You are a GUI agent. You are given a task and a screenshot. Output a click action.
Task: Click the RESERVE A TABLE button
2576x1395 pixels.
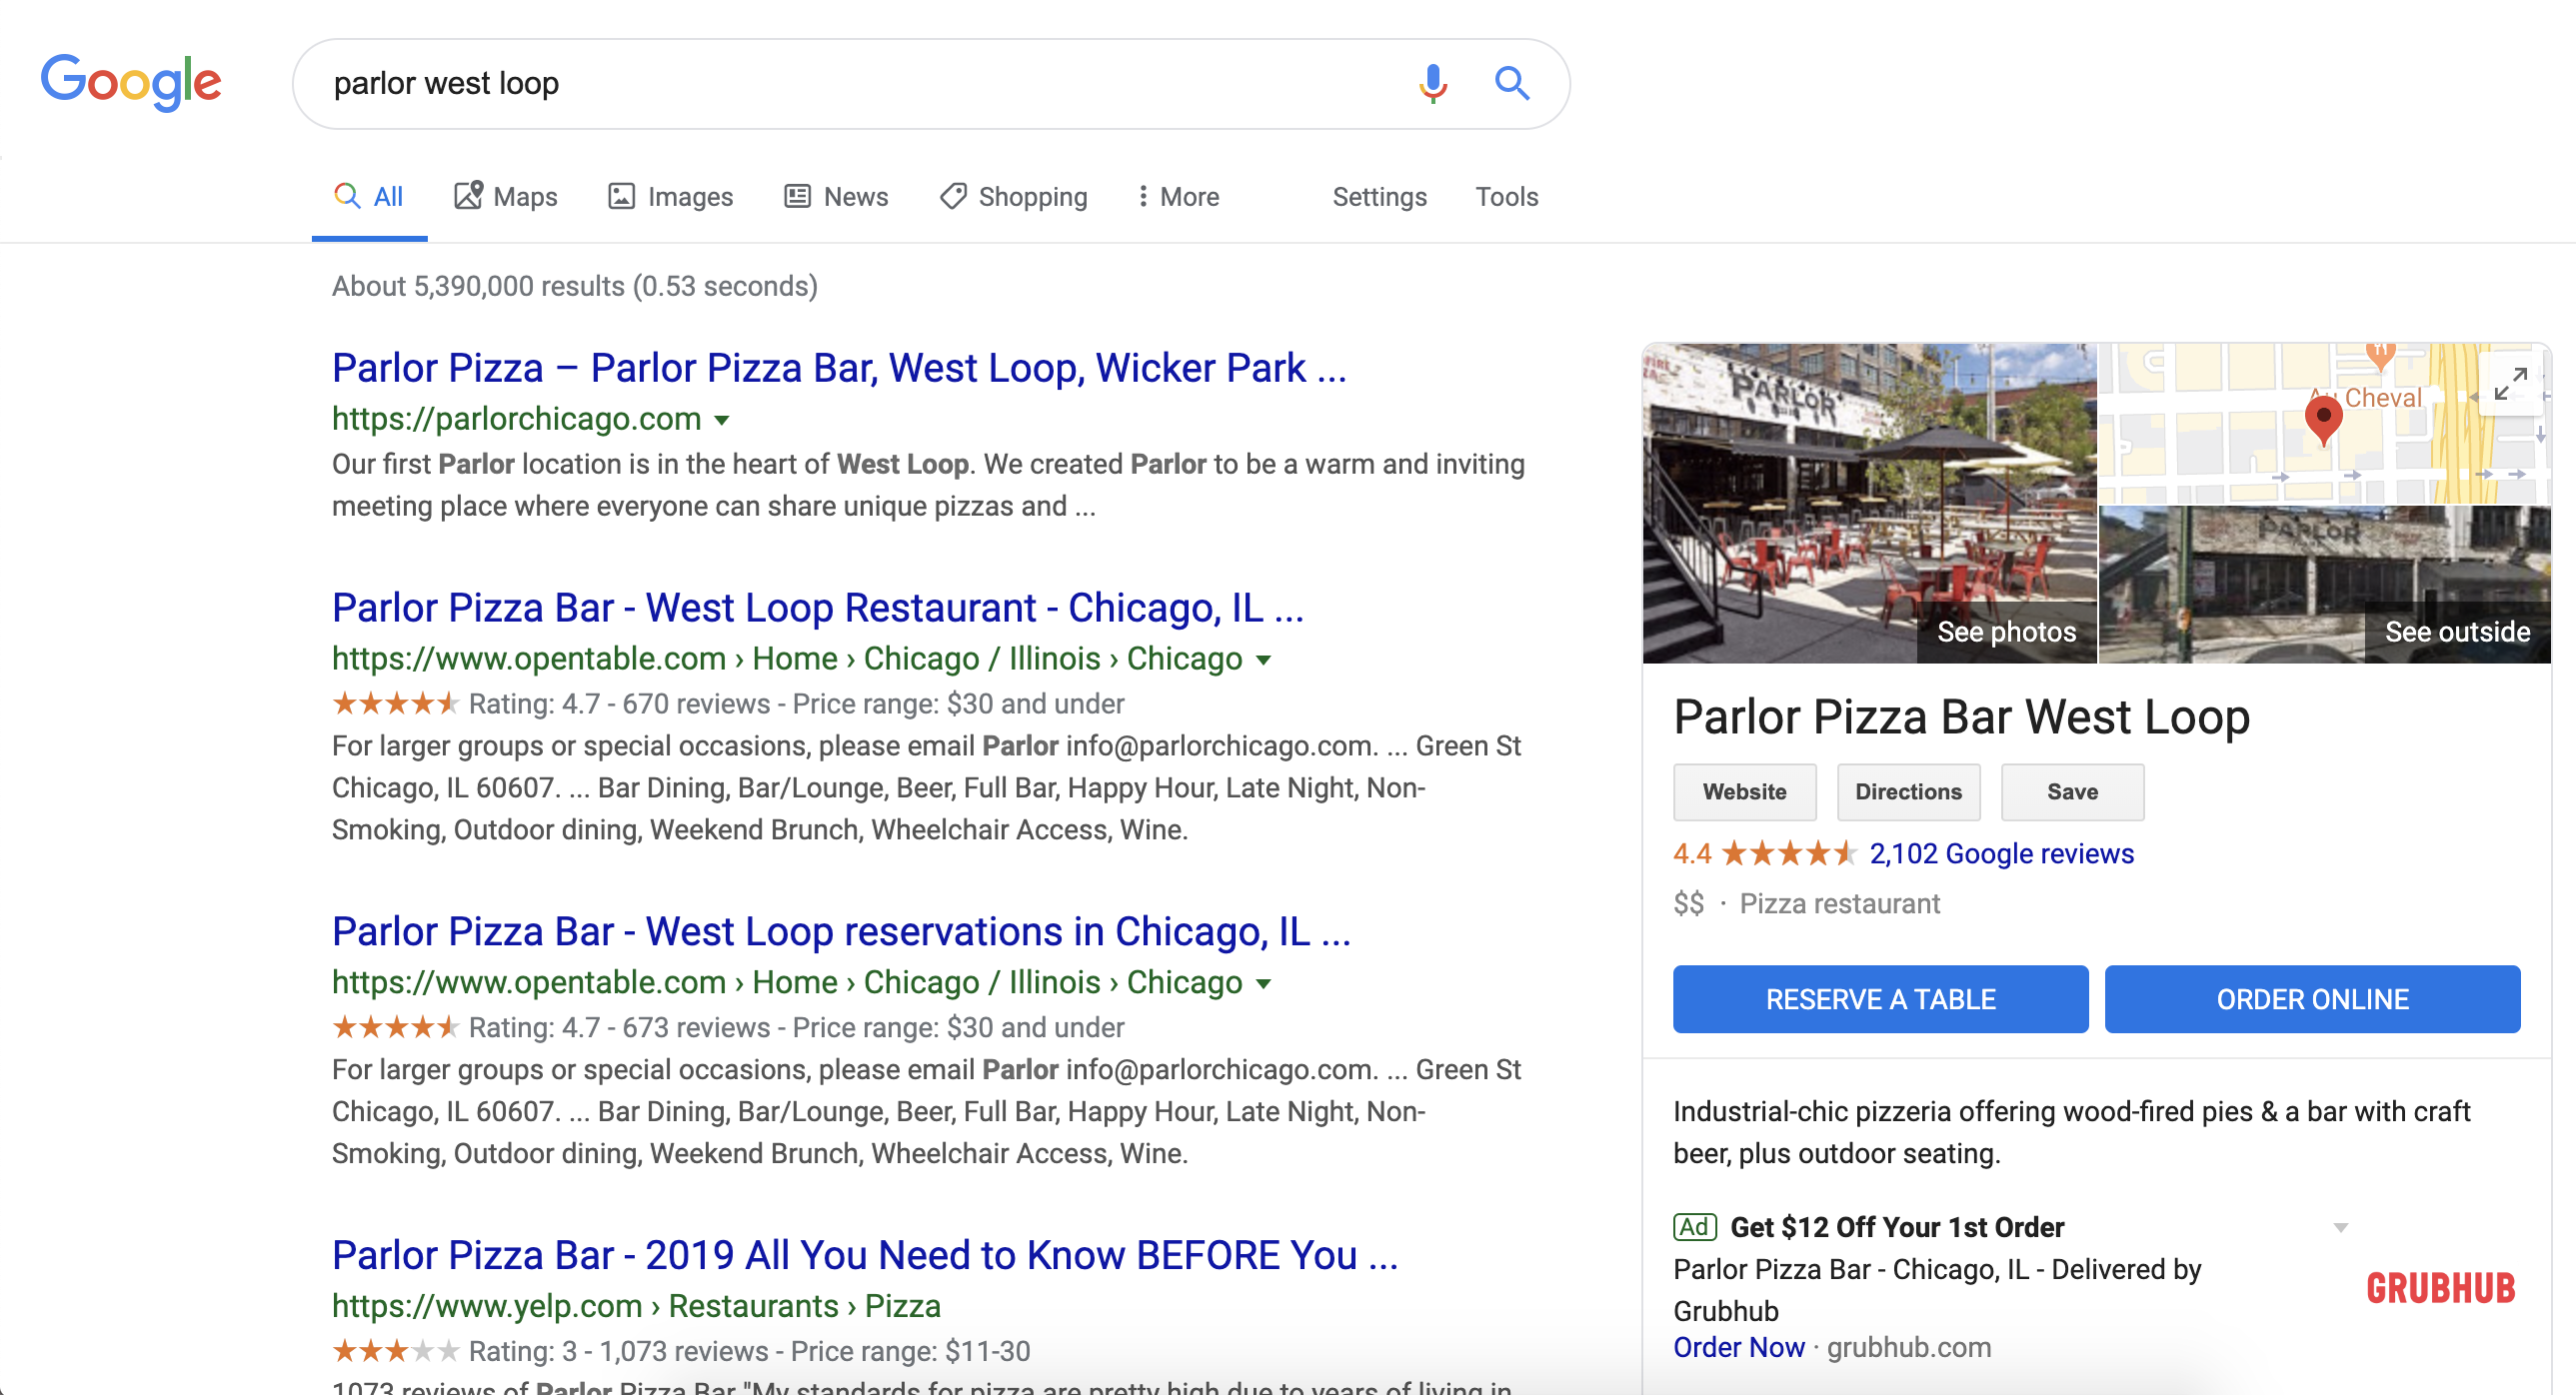pyautogui.click(x=1880, y=999)
